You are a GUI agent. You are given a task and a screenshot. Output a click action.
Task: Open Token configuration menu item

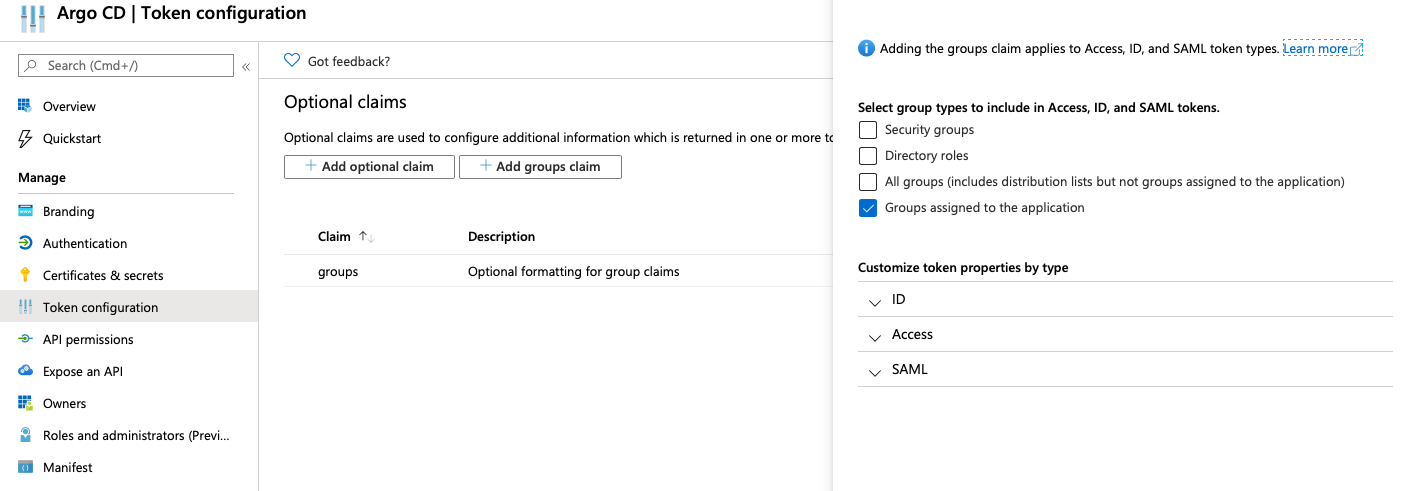[100, 307]
